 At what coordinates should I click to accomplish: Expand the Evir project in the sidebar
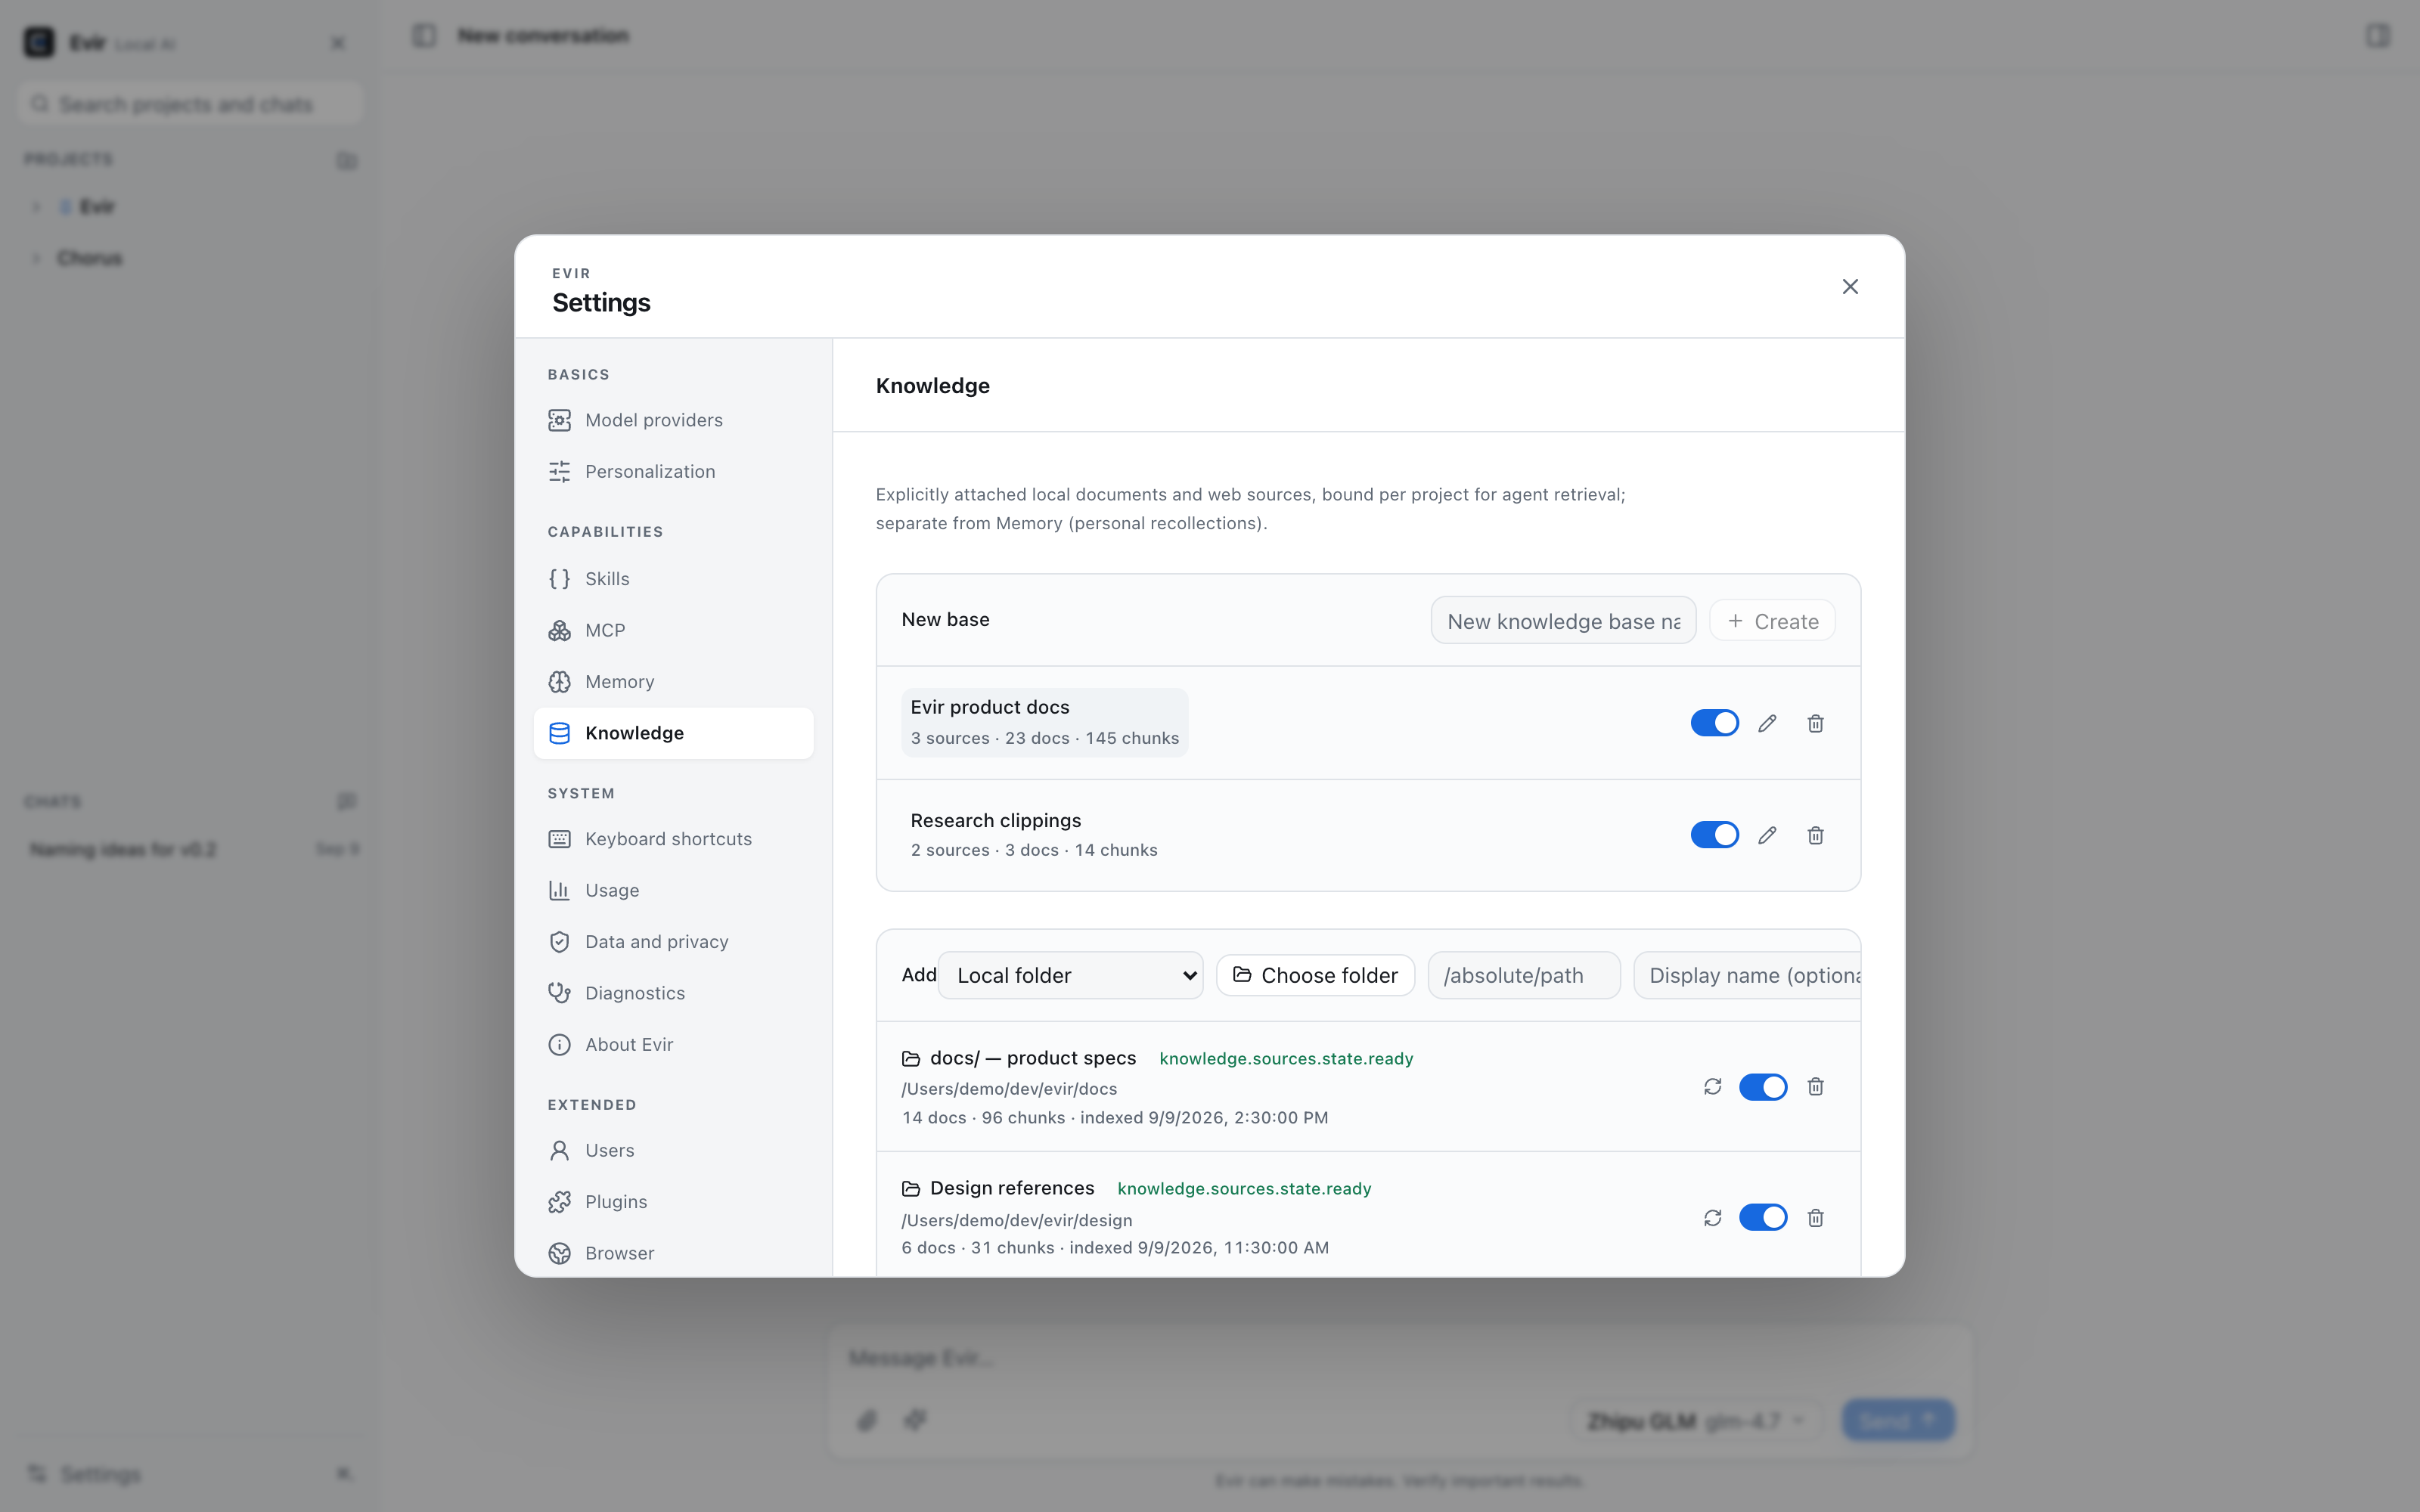coord(36,207)
